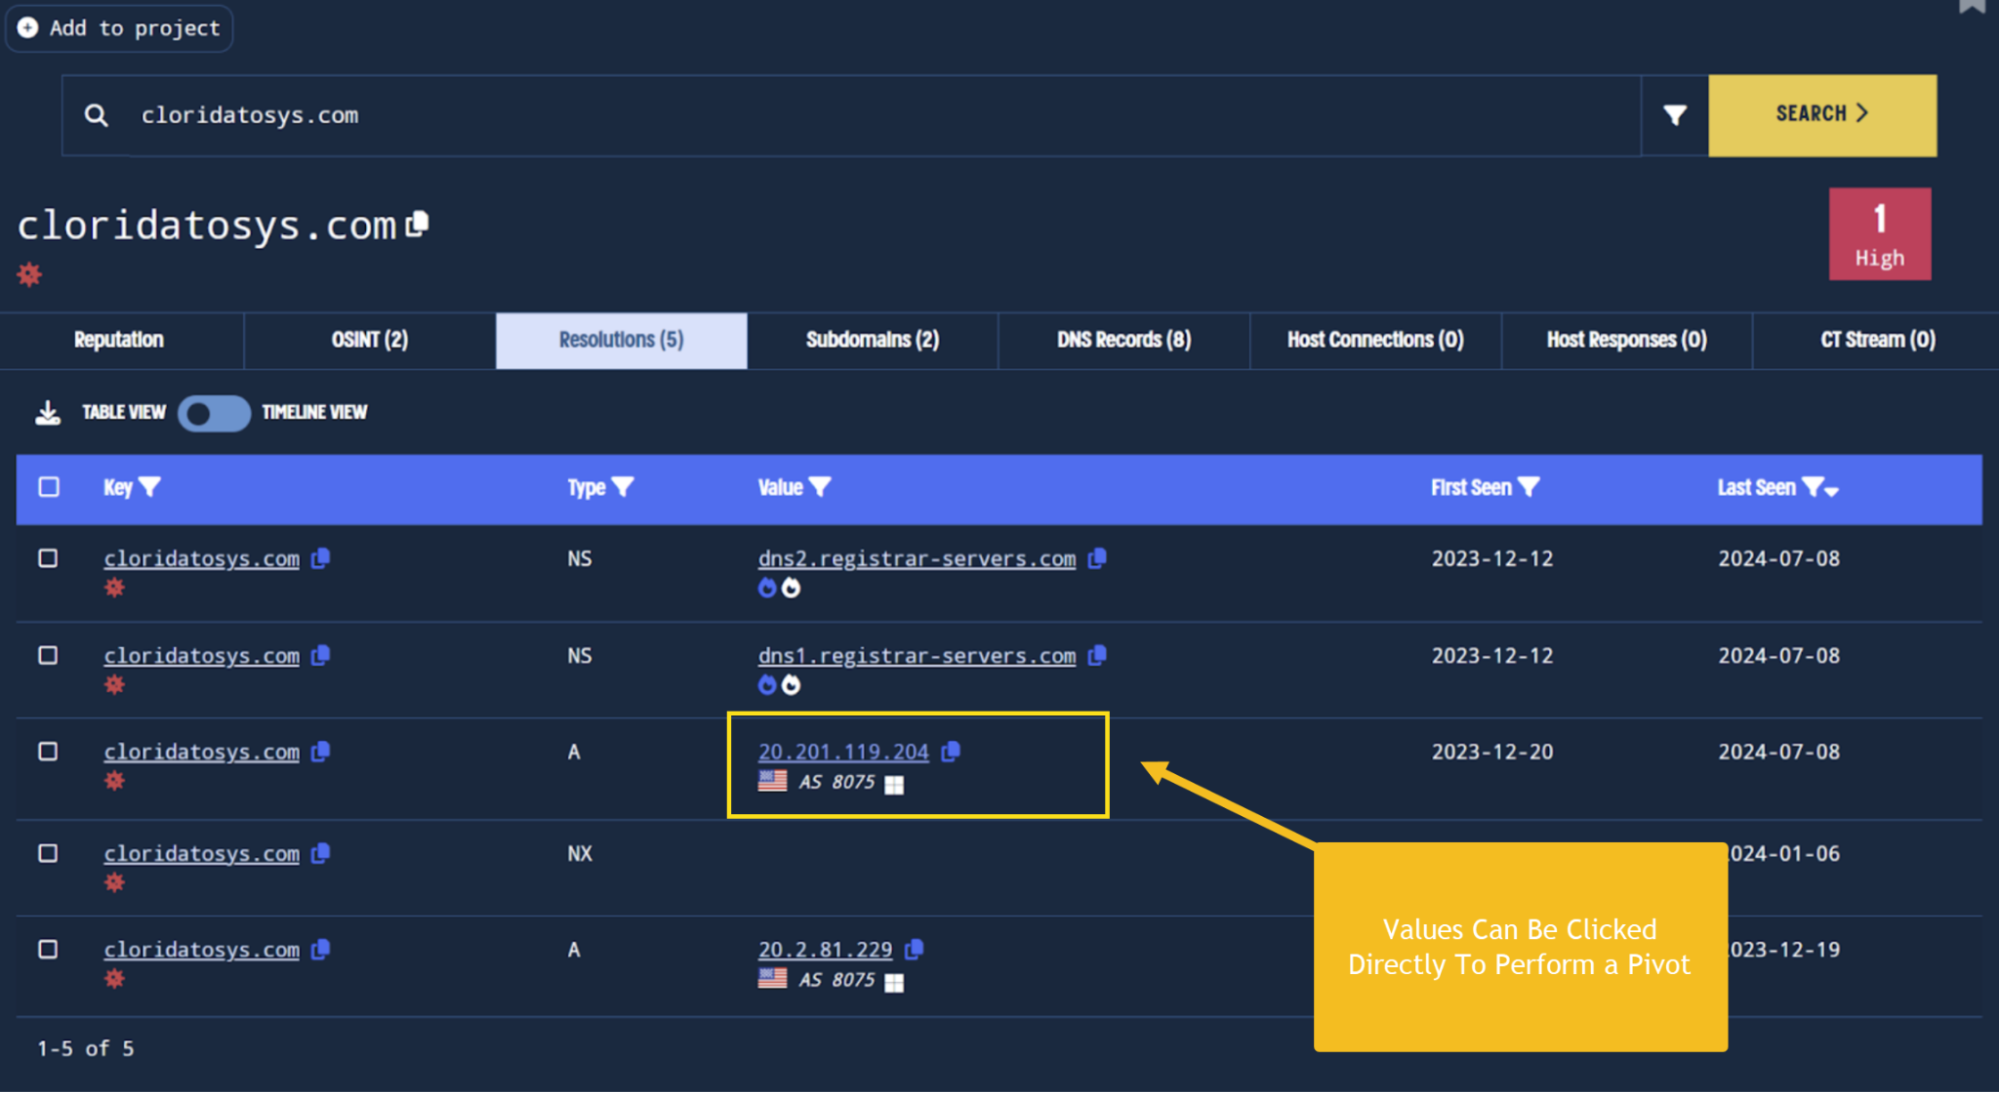Open the Host Responses (0) tab
This screenshot has height=1093, width=1999.
(x=1627, y=340)
